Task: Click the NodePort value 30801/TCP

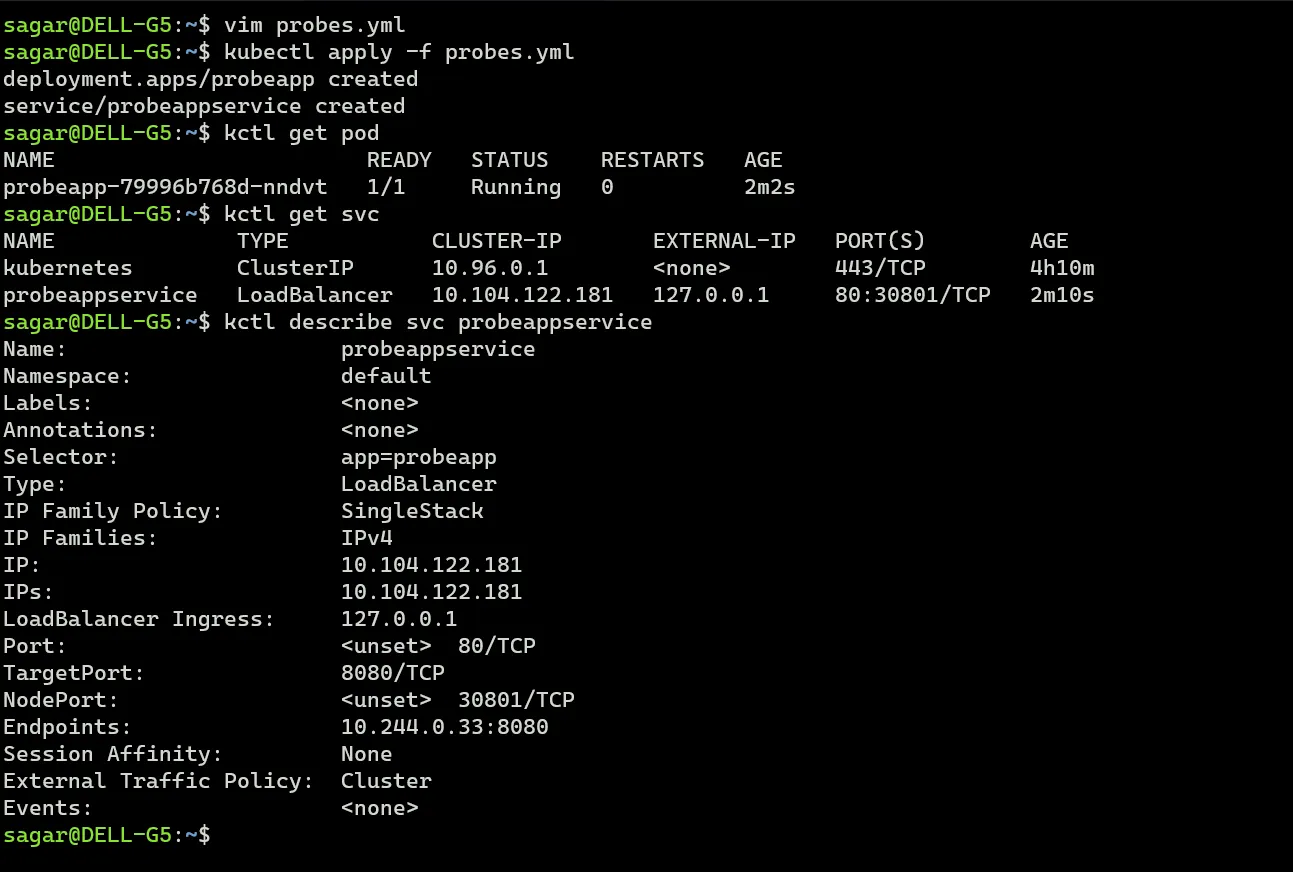Action: [x=516, y=700]
